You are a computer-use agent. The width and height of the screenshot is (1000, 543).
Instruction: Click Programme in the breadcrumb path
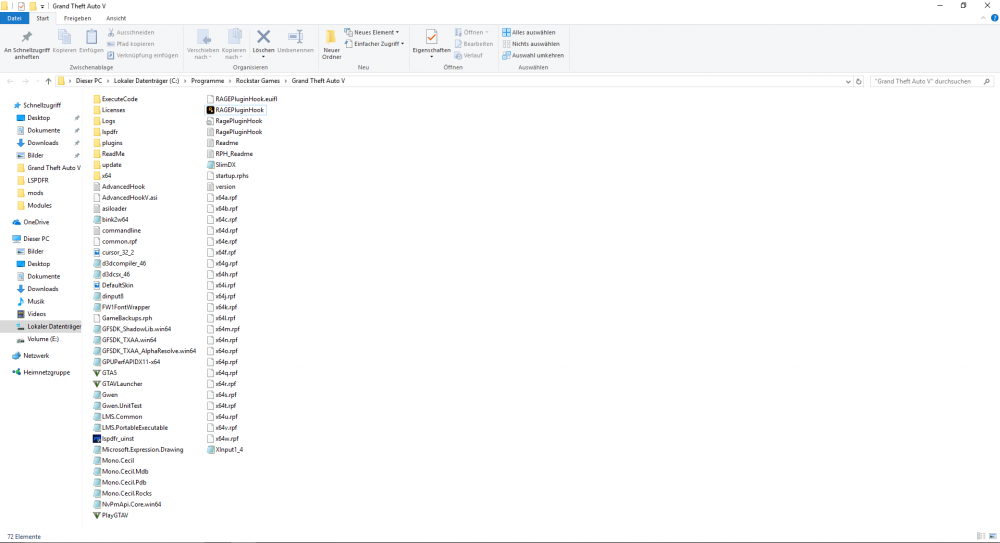click(x=207, y=81)
